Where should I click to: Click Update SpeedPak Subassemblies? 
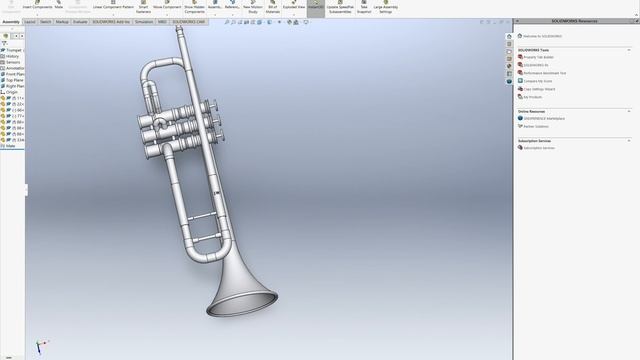[340, 7]
